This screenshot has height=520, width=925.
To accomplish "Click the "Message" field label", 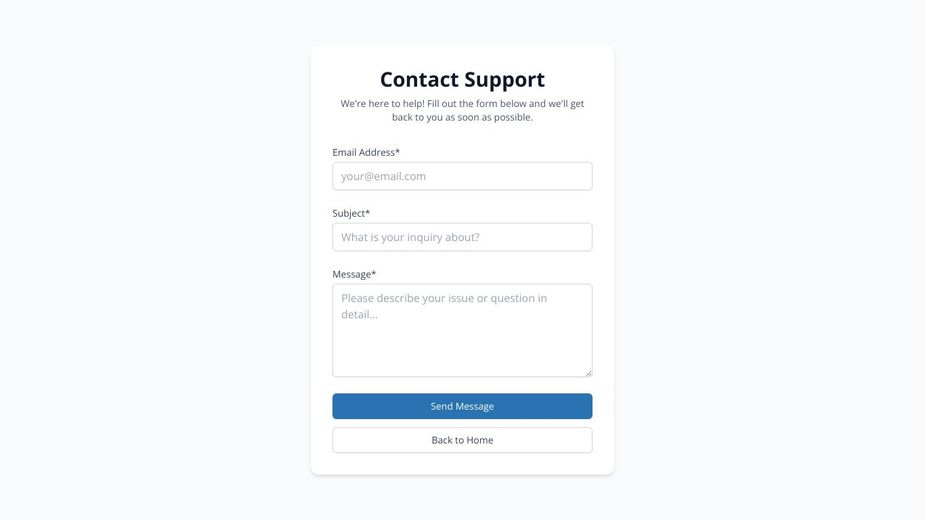I will (351, 274).
